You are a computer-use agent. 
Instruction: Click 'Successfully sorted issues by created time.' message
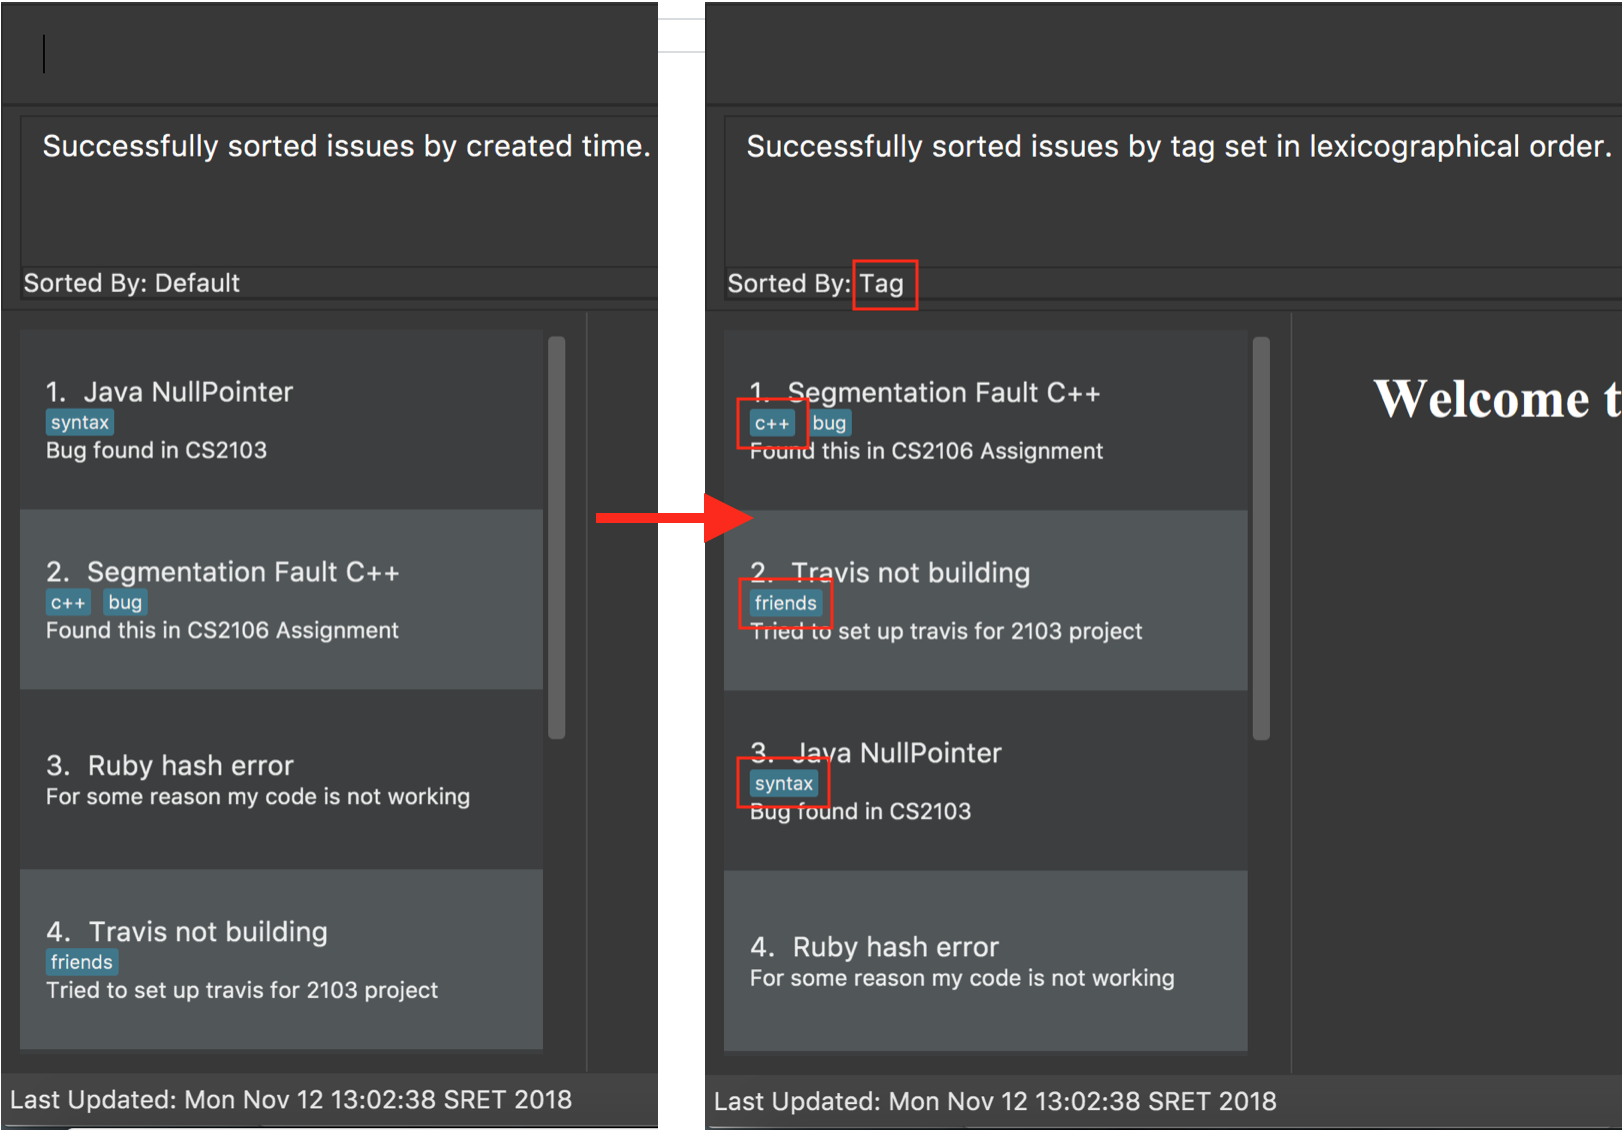346,146
